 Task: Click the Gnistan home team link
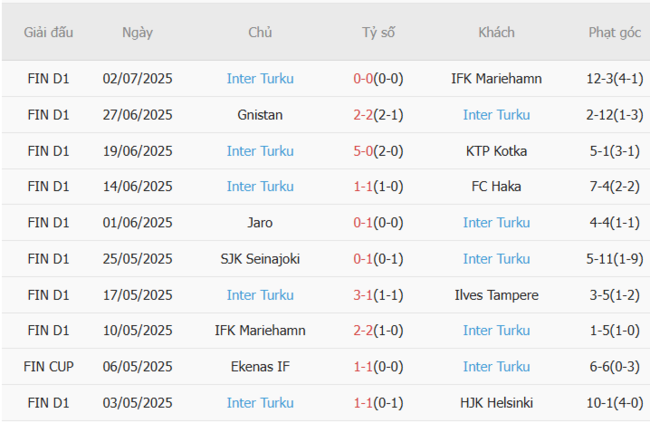(x=260, y=115)
